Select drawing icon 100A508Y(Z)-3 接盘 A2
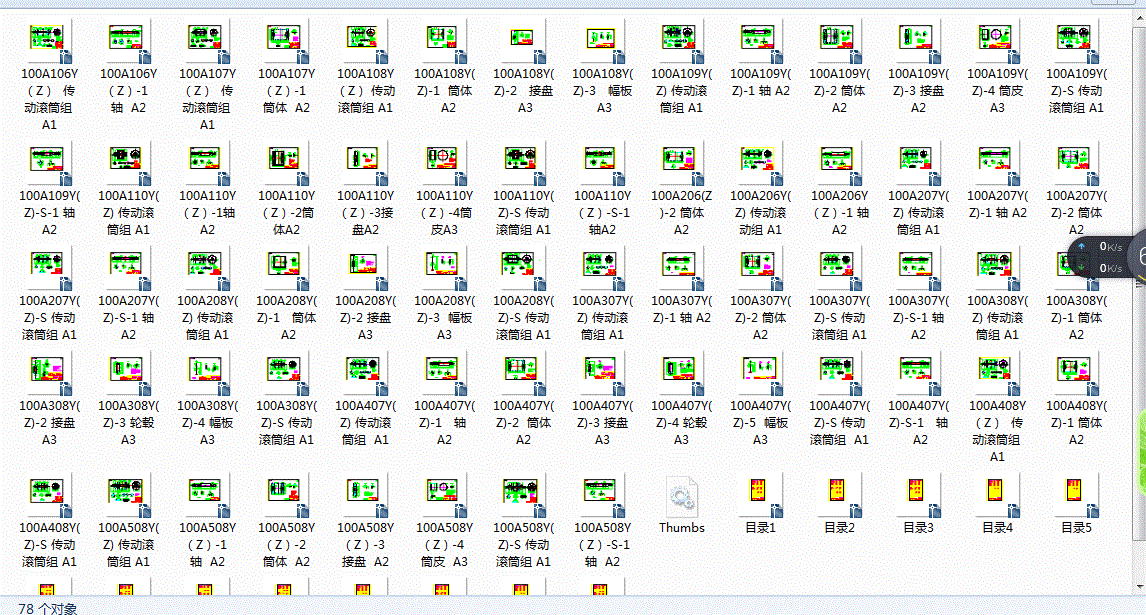This screenshot has width=1146, height=615. tap(365, 495)
